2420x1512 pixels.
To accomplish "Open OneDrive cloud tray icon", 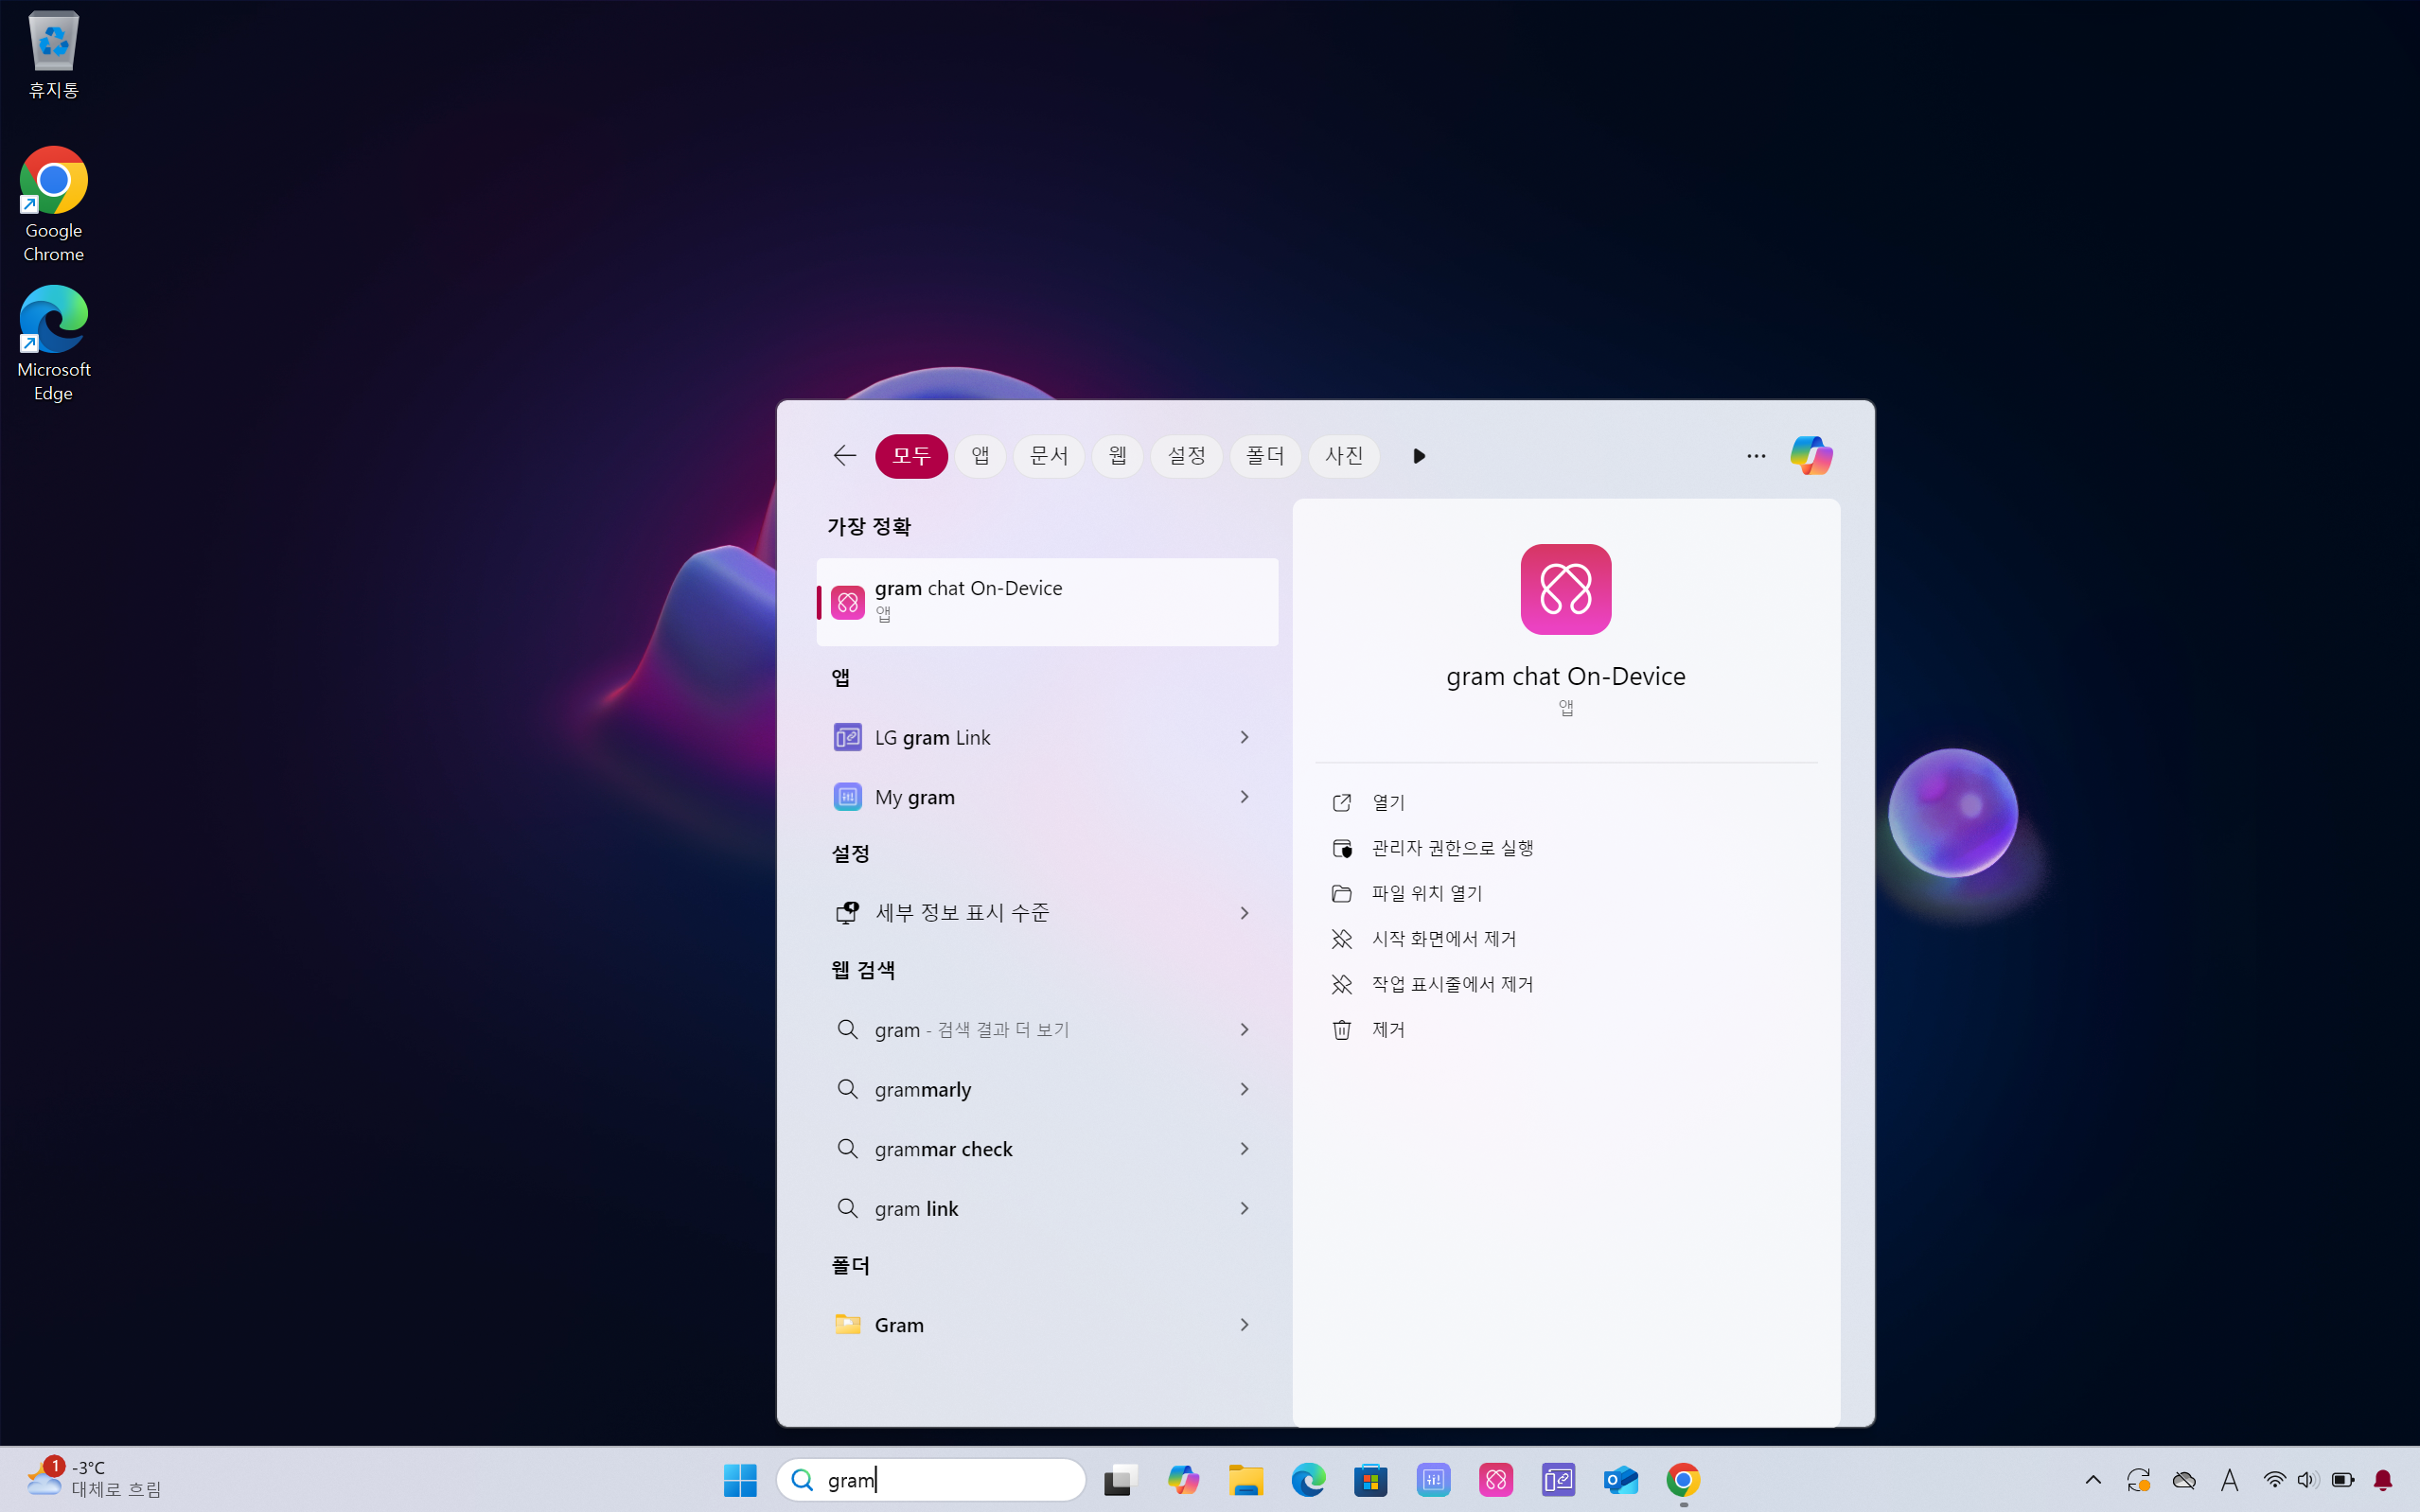I will pos(2184,1480).
